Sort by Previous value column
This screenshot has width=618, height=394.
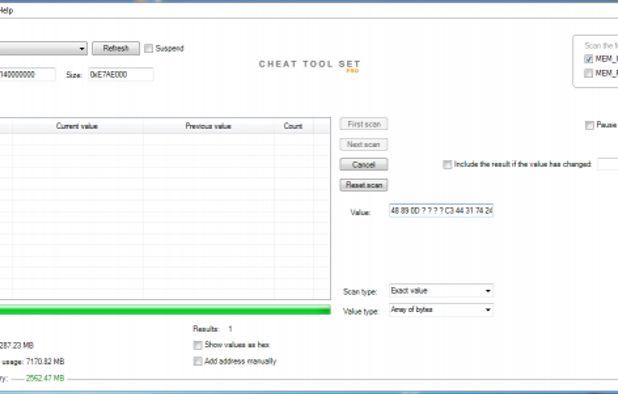pyautogui.click(x=208, y=126)
